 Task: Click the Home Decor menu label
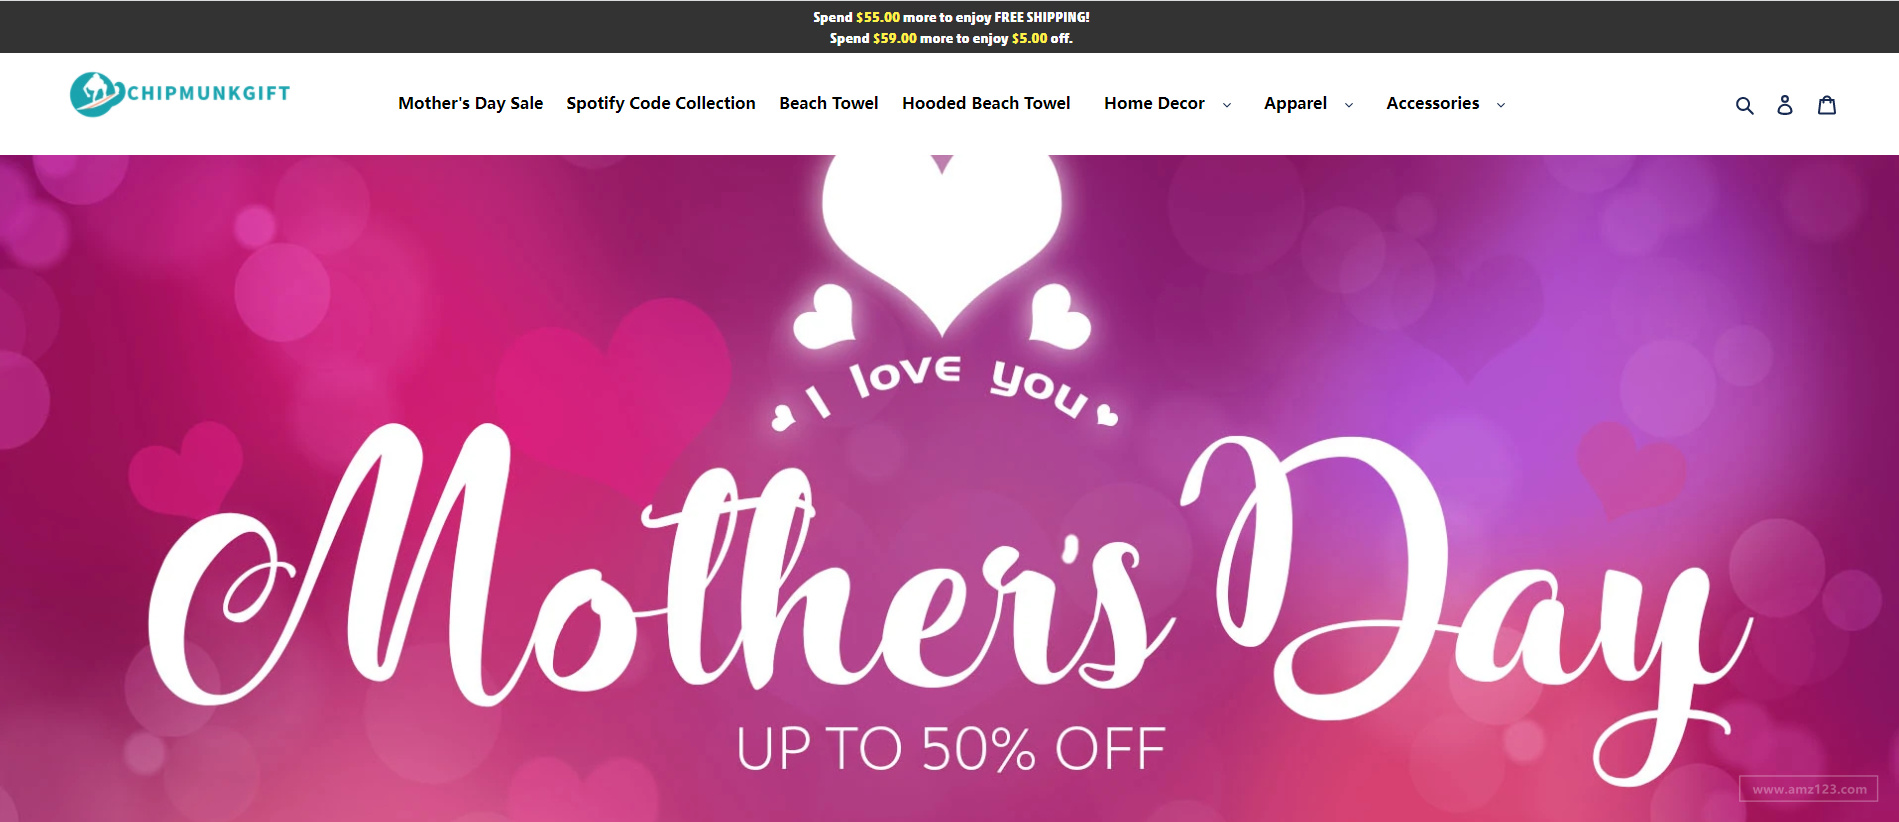(1154, 103)
